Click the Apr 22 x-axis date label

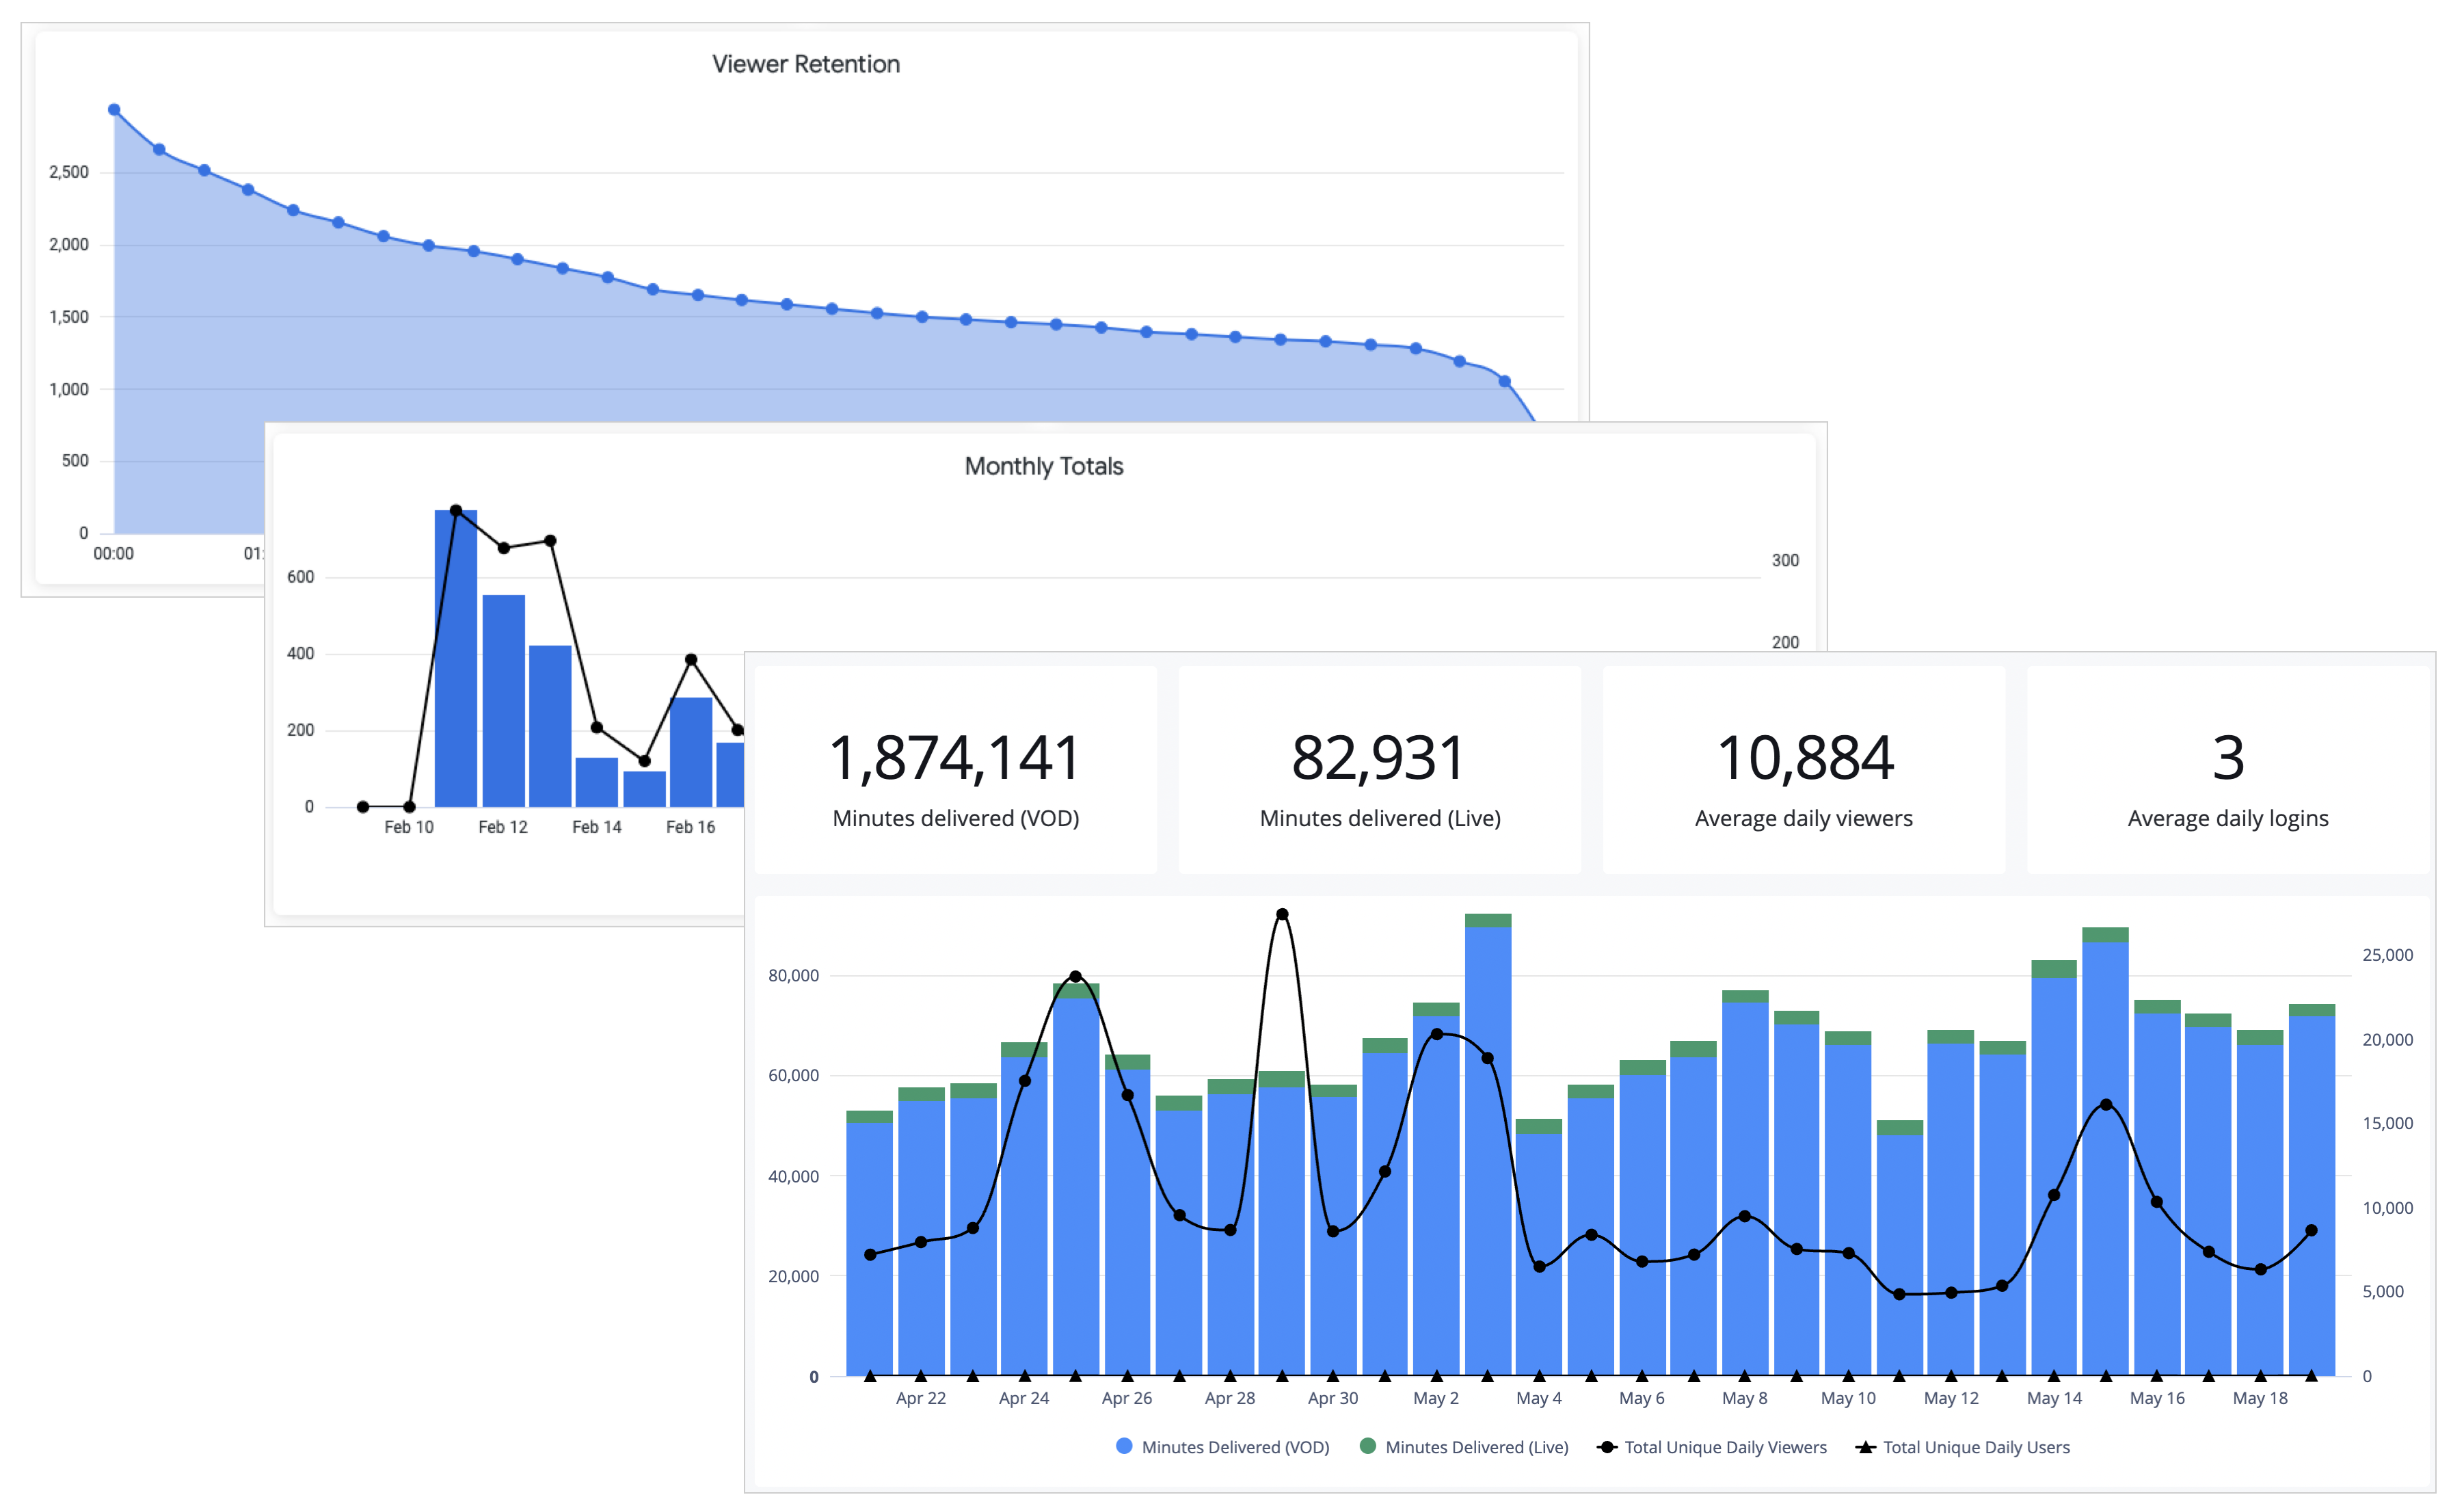point(920,1398)
